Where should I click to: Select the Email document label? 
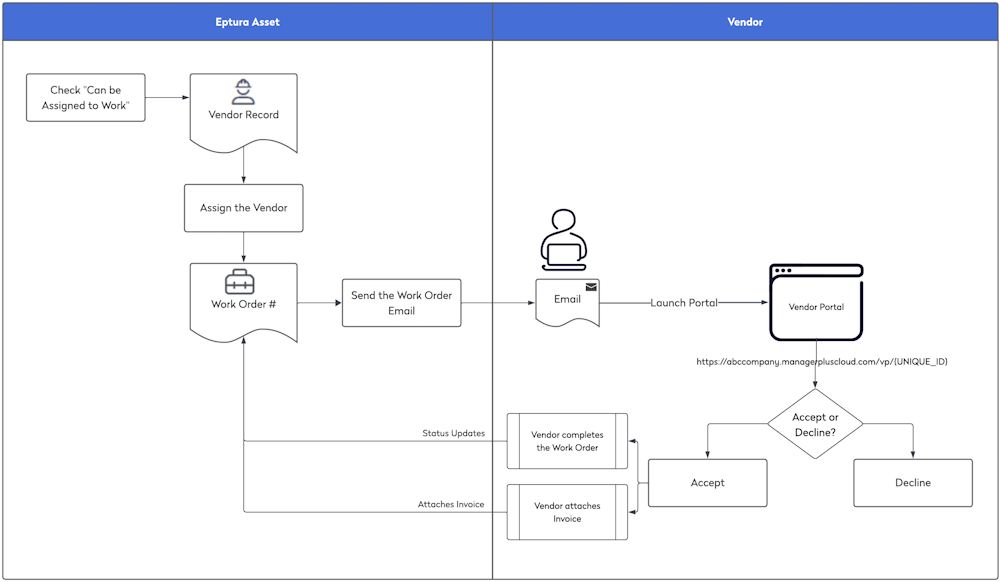pos(567,299)
